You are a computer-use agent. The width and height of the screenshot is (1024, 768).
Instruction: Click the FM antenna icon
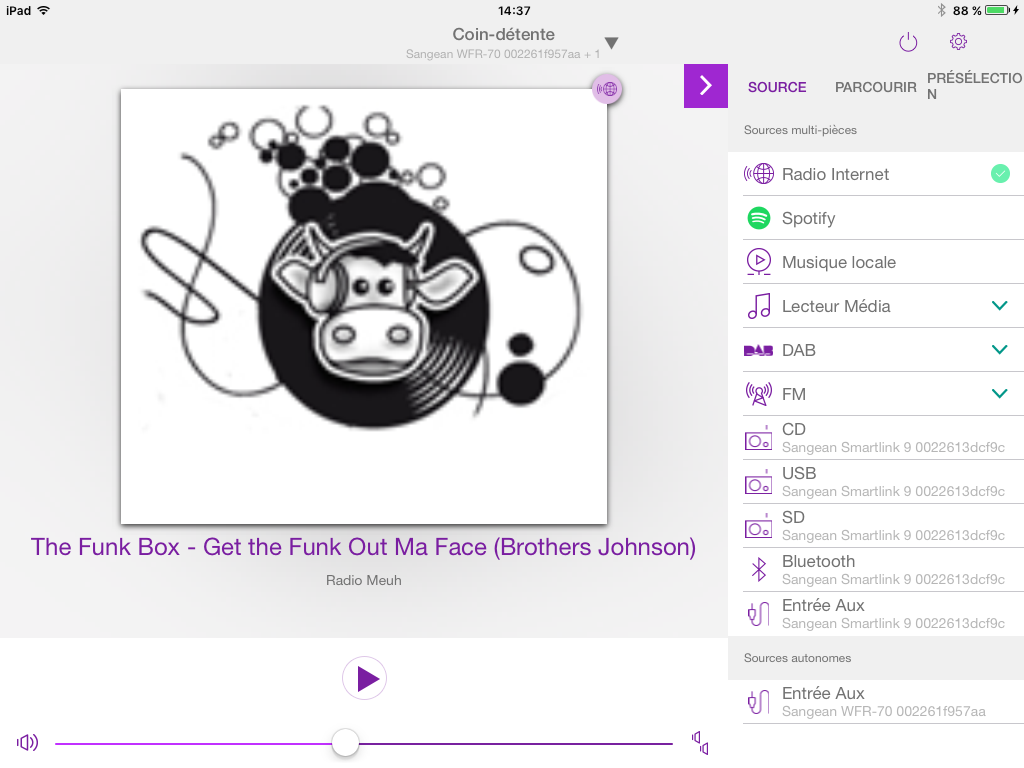coord(759,394)
